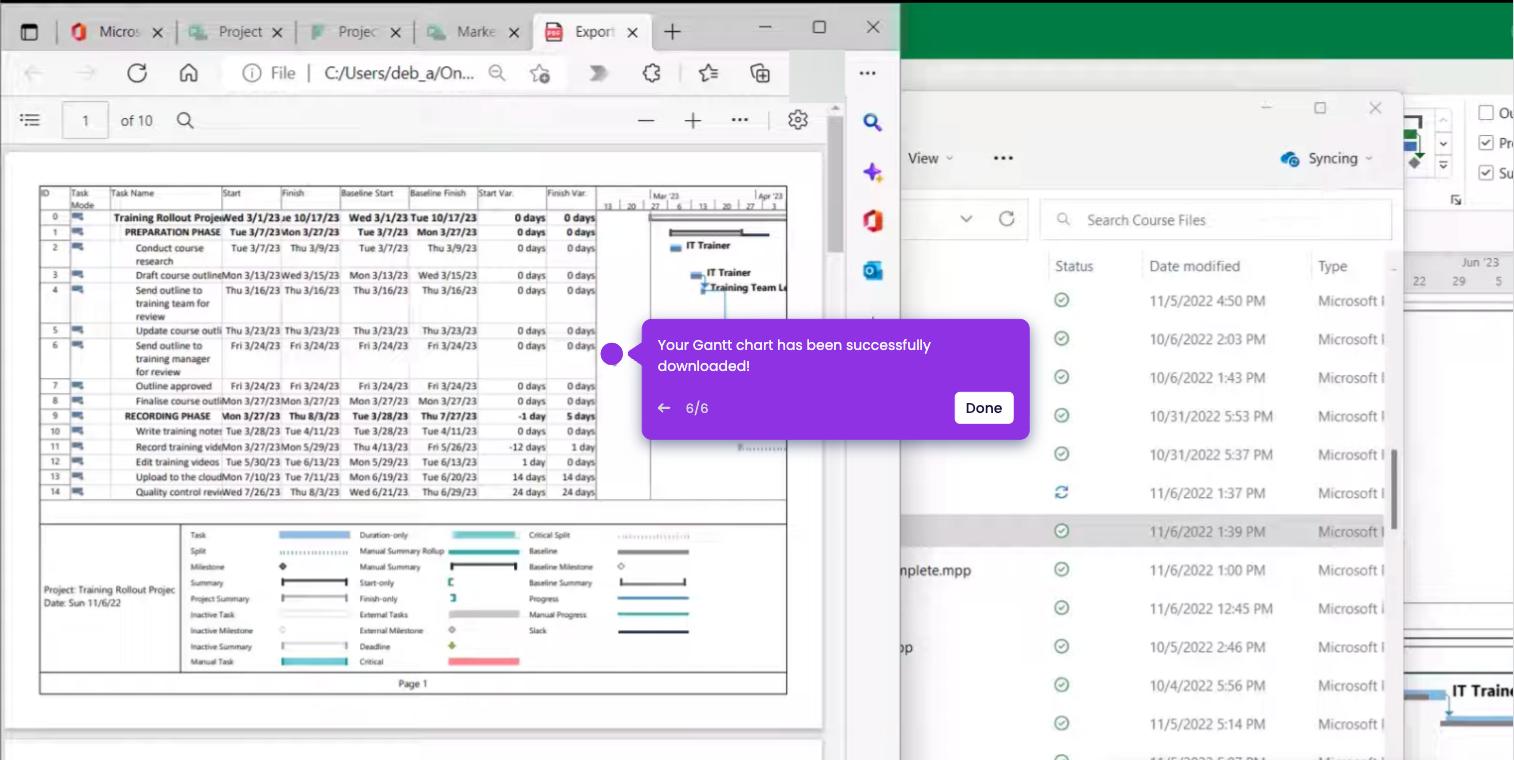1514x760 pixels.
Task: Select the row dated 11/5/2022 5:14 PM
Action: (1145, 724)
